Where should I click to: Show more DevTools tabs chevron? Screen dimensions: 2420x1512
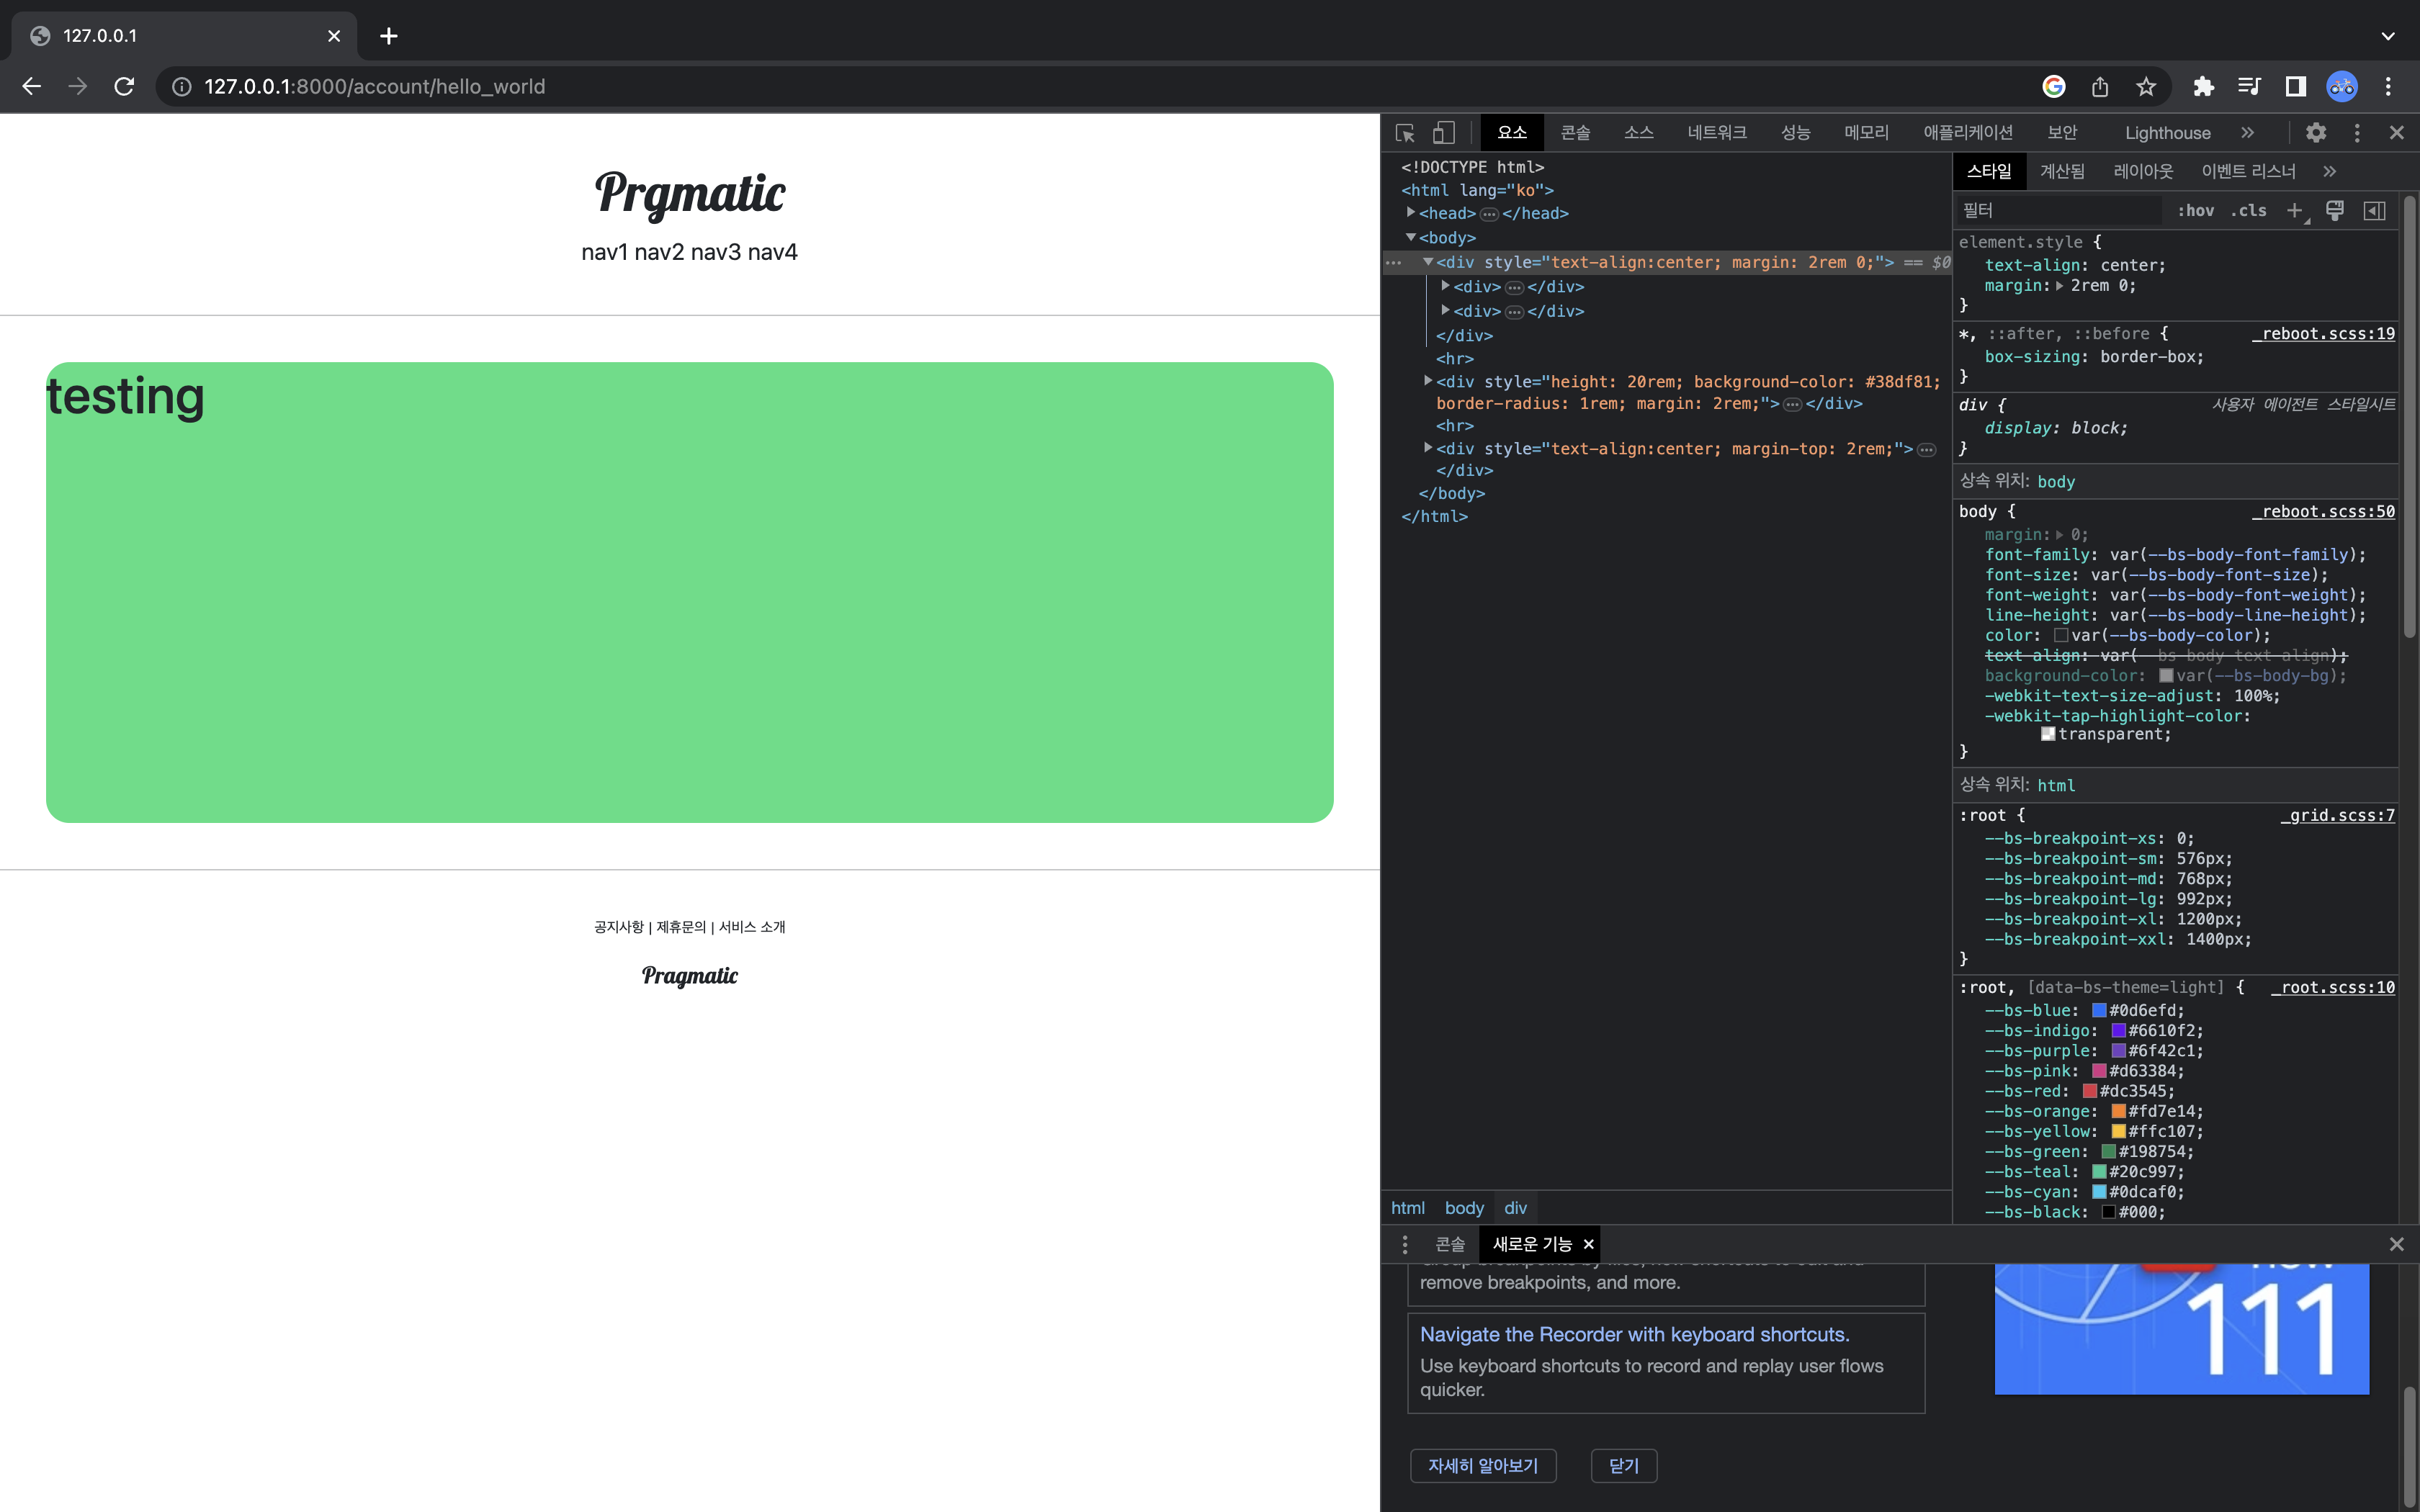pyautogui.click(x=2247, y=133)
